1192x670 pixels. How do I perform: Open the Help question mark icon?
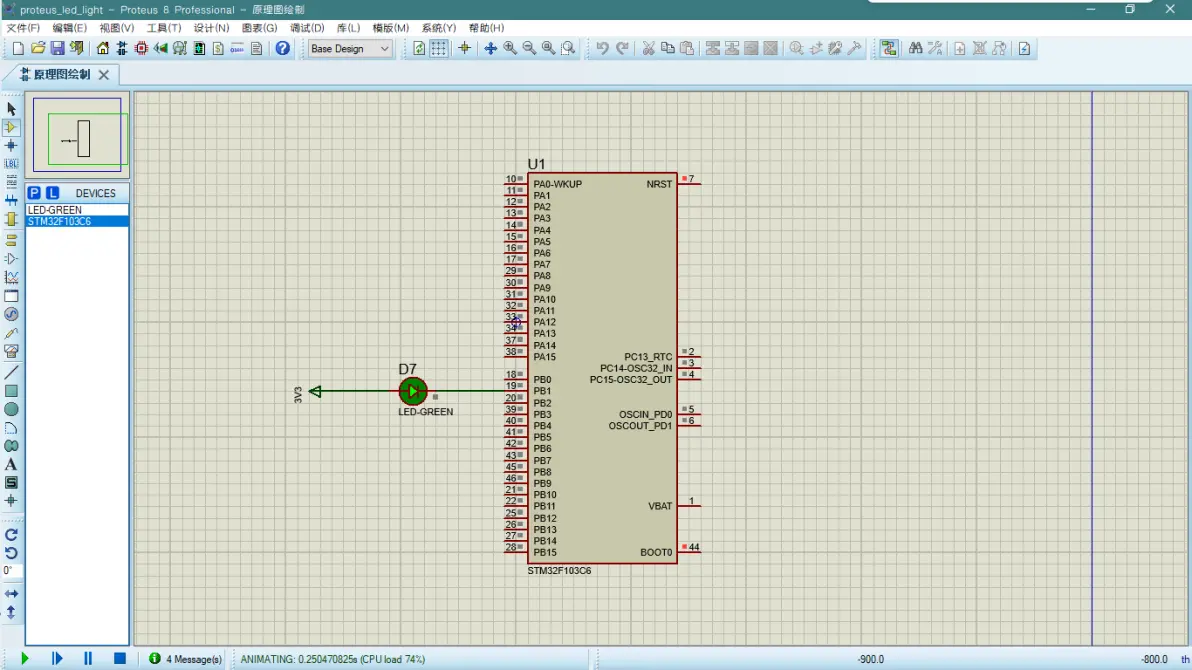(x=283, y=48)
